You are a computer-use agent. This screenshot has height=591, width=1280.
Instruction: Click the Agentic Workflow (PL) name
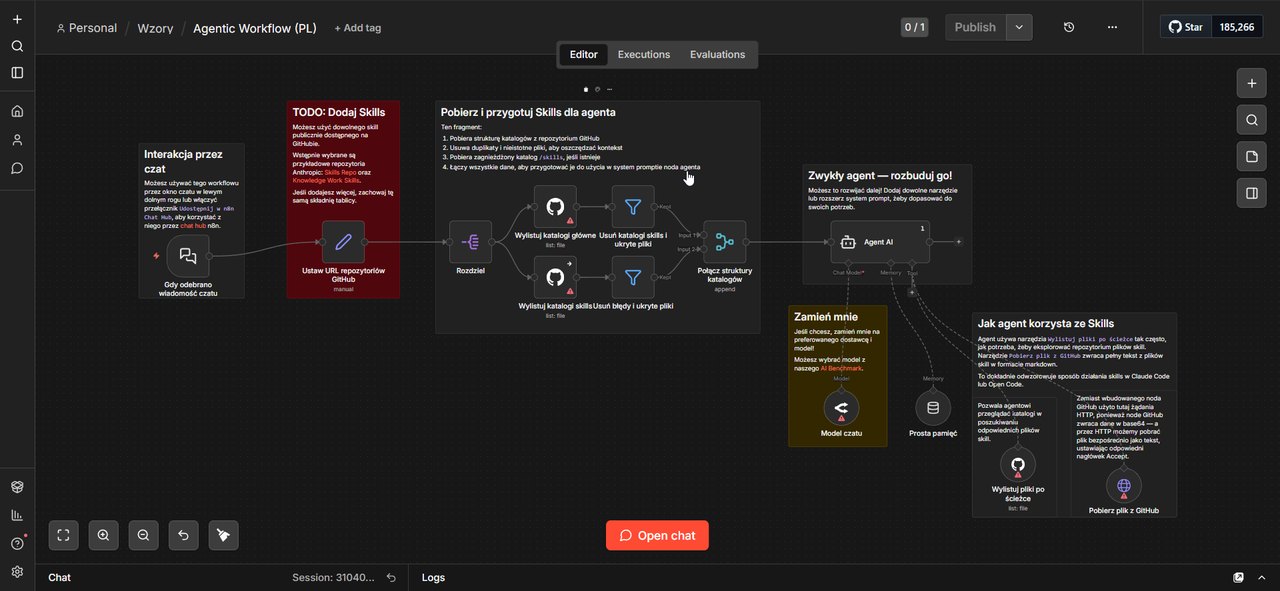(255, 28)
